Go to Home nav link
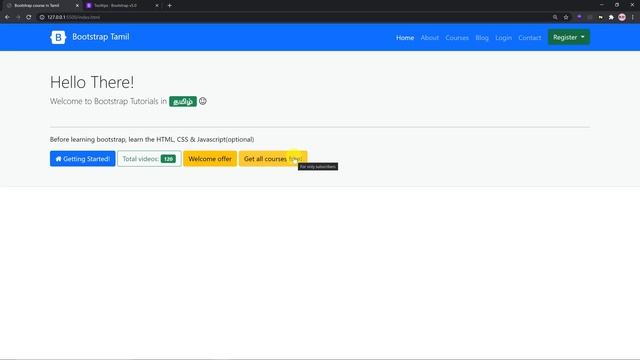Viewport: 640px width, 360px height. tap(405, 38)
